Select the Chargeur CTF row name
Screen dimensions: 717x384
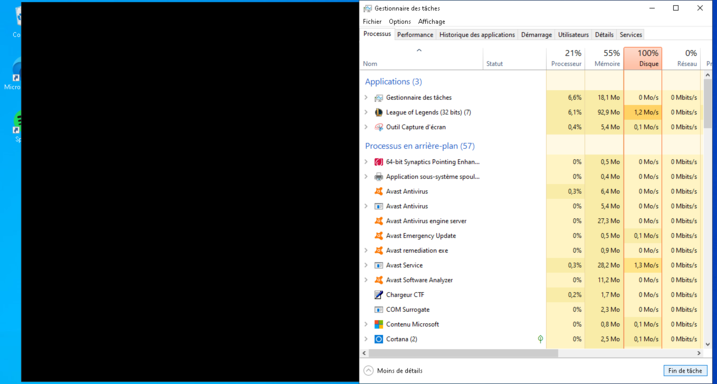click(405, 295)
